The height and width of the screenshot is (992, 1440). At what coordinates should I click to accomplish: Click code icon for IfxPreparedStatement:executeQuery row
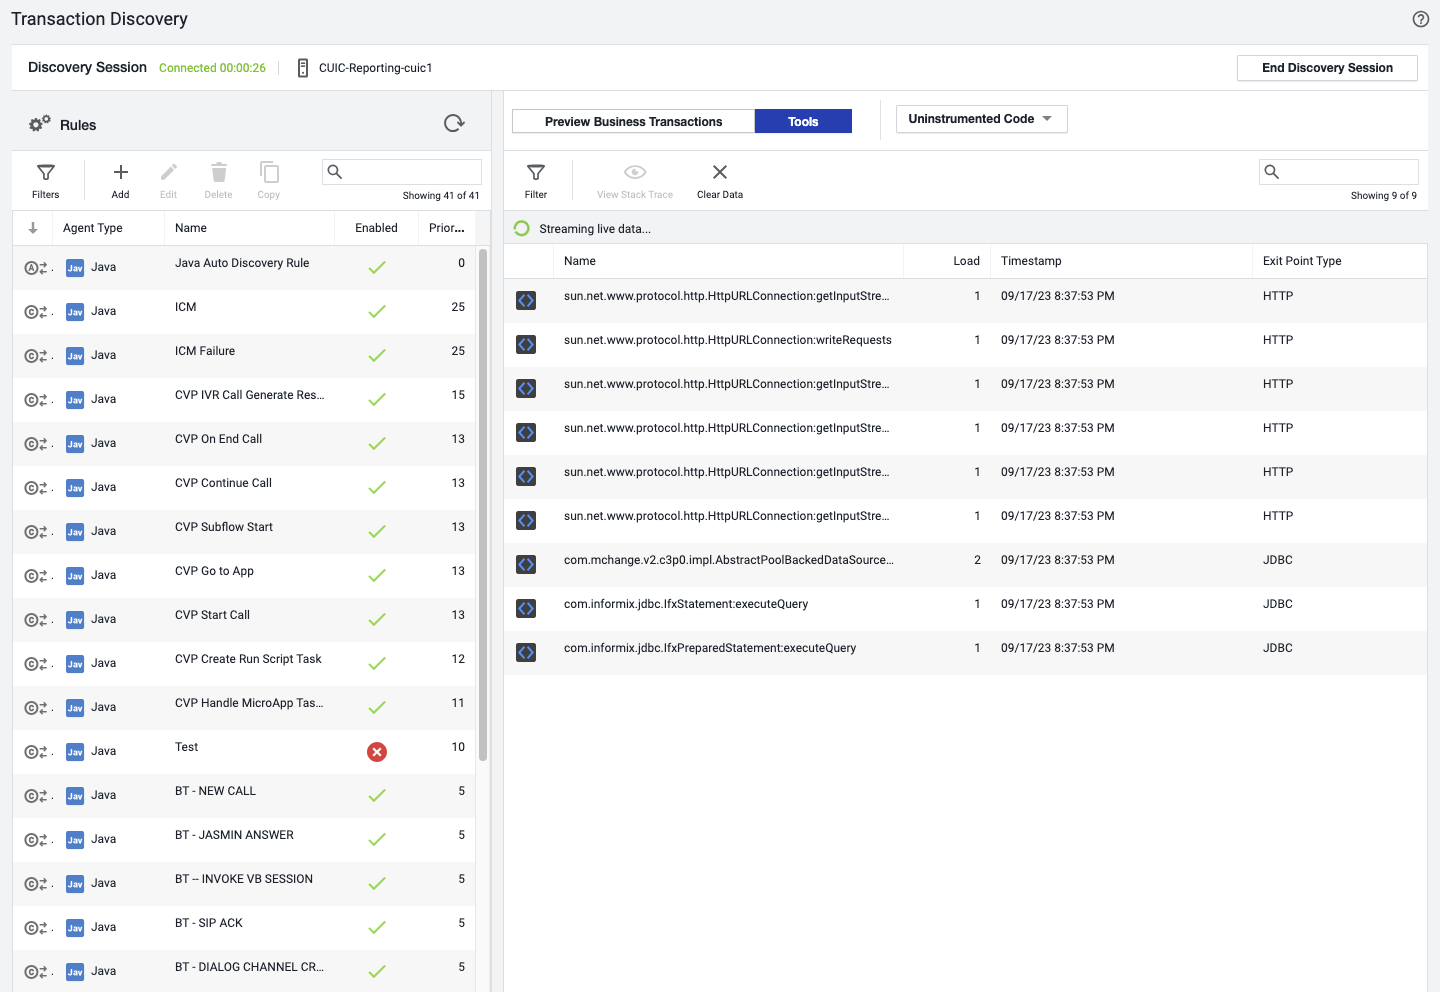[x=526, y=652]
